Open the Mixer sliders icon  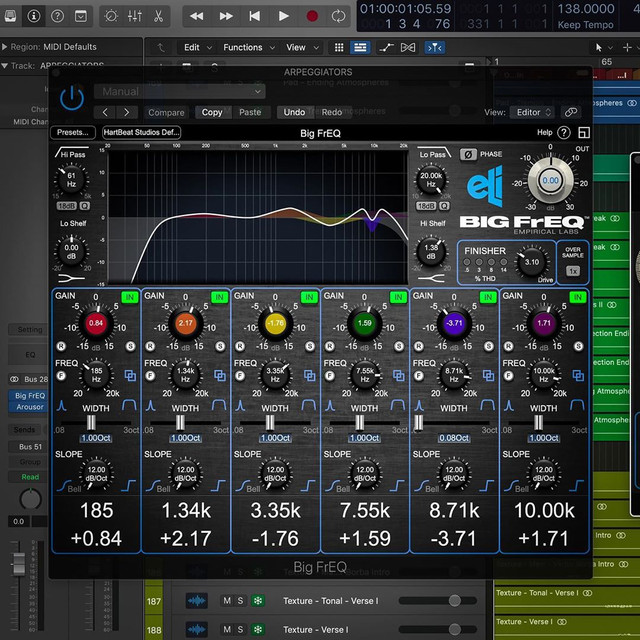point(135,16)
